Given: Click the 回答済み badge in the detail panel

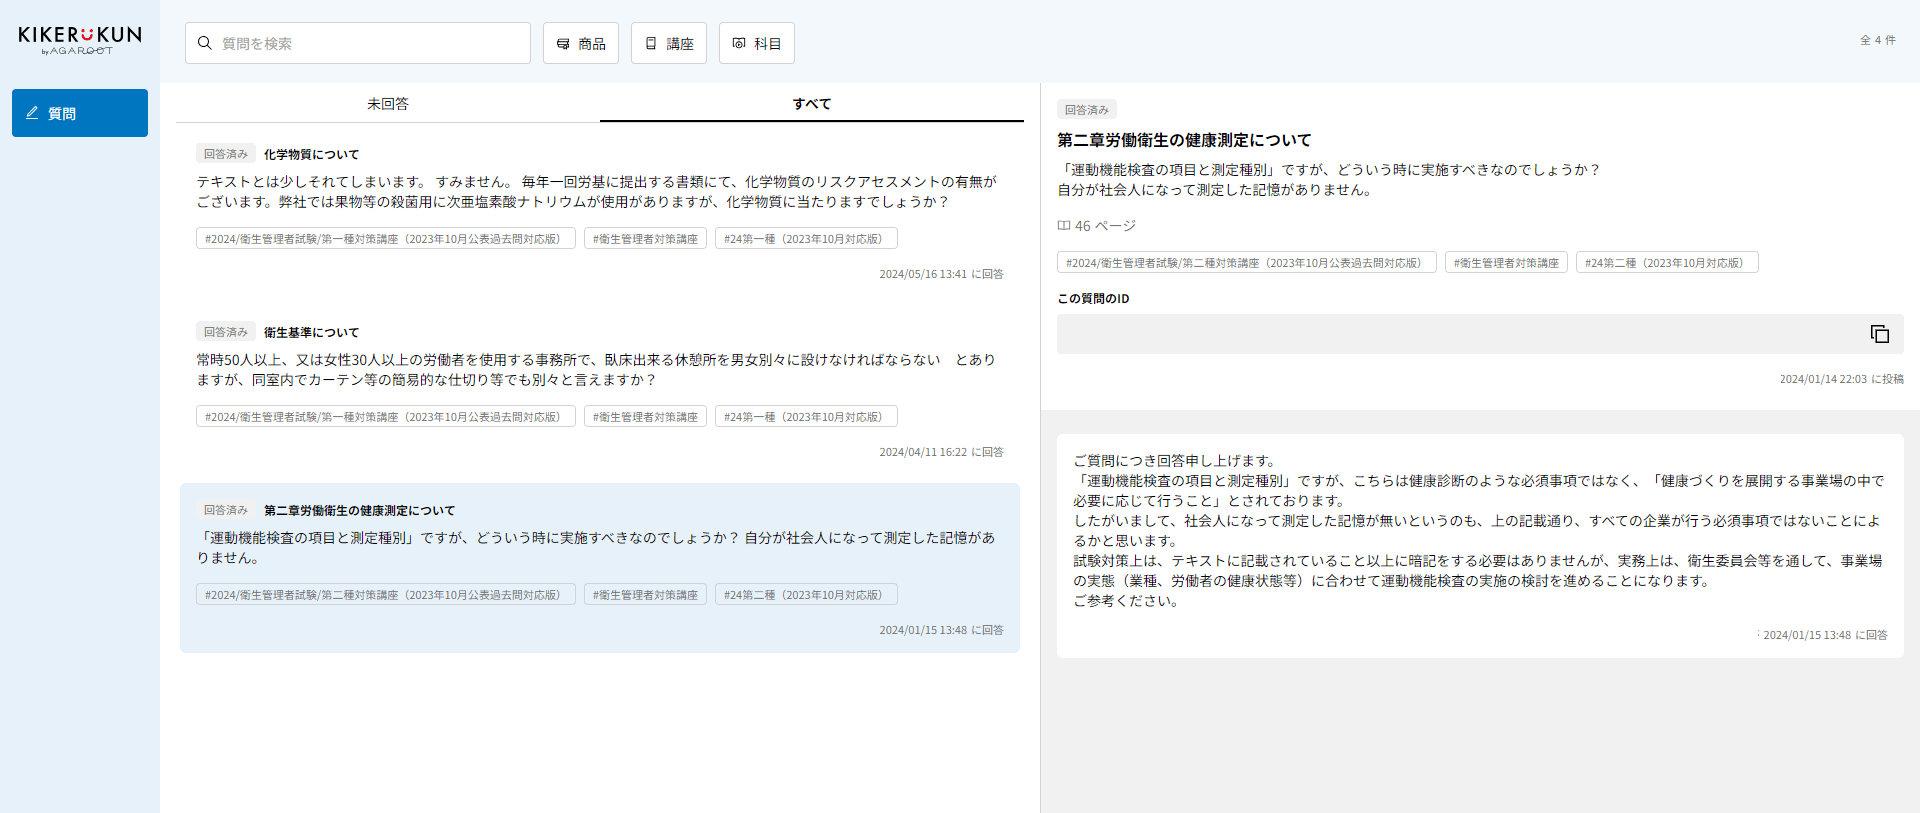Looking at the screenshot, I should pyautogui.click(x=1086, y=110).
